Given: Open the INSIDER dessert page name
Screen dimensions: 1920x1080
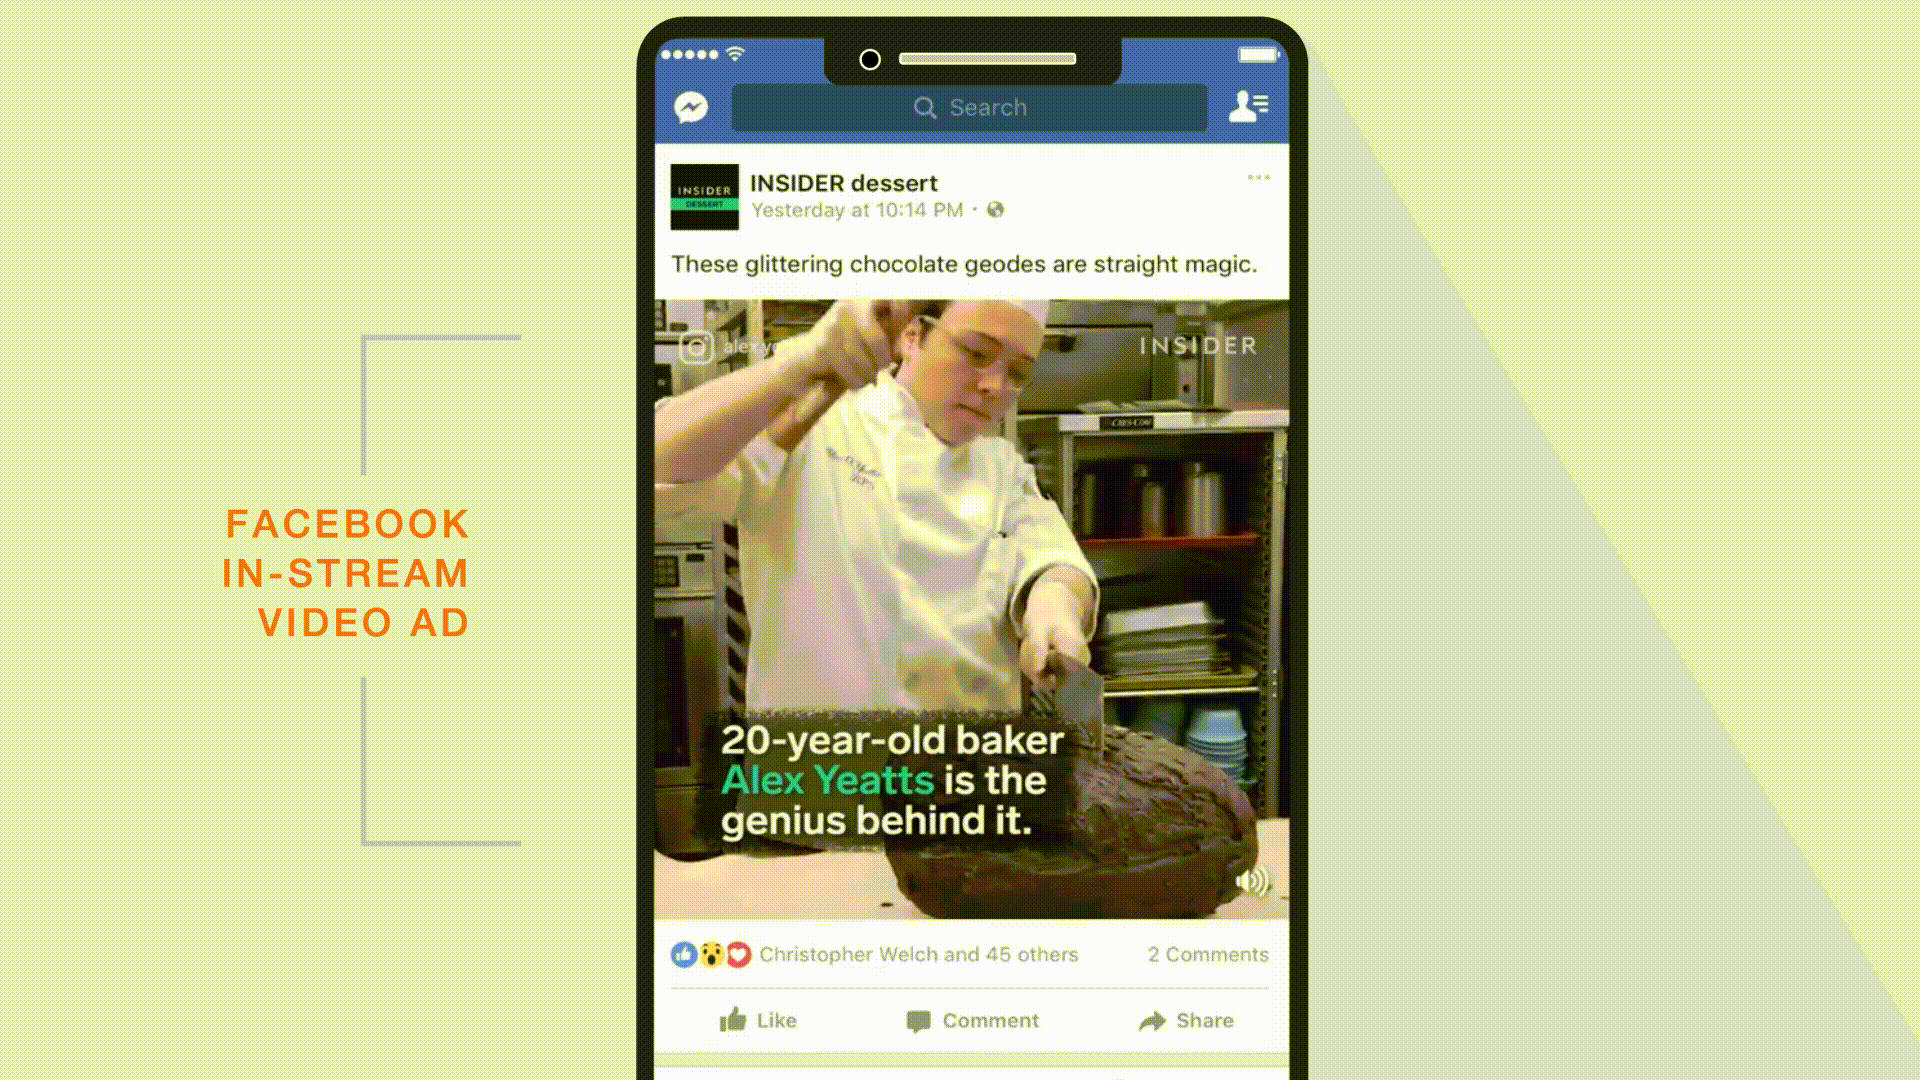Looking at the screenshot, I should tap(843, 183).
